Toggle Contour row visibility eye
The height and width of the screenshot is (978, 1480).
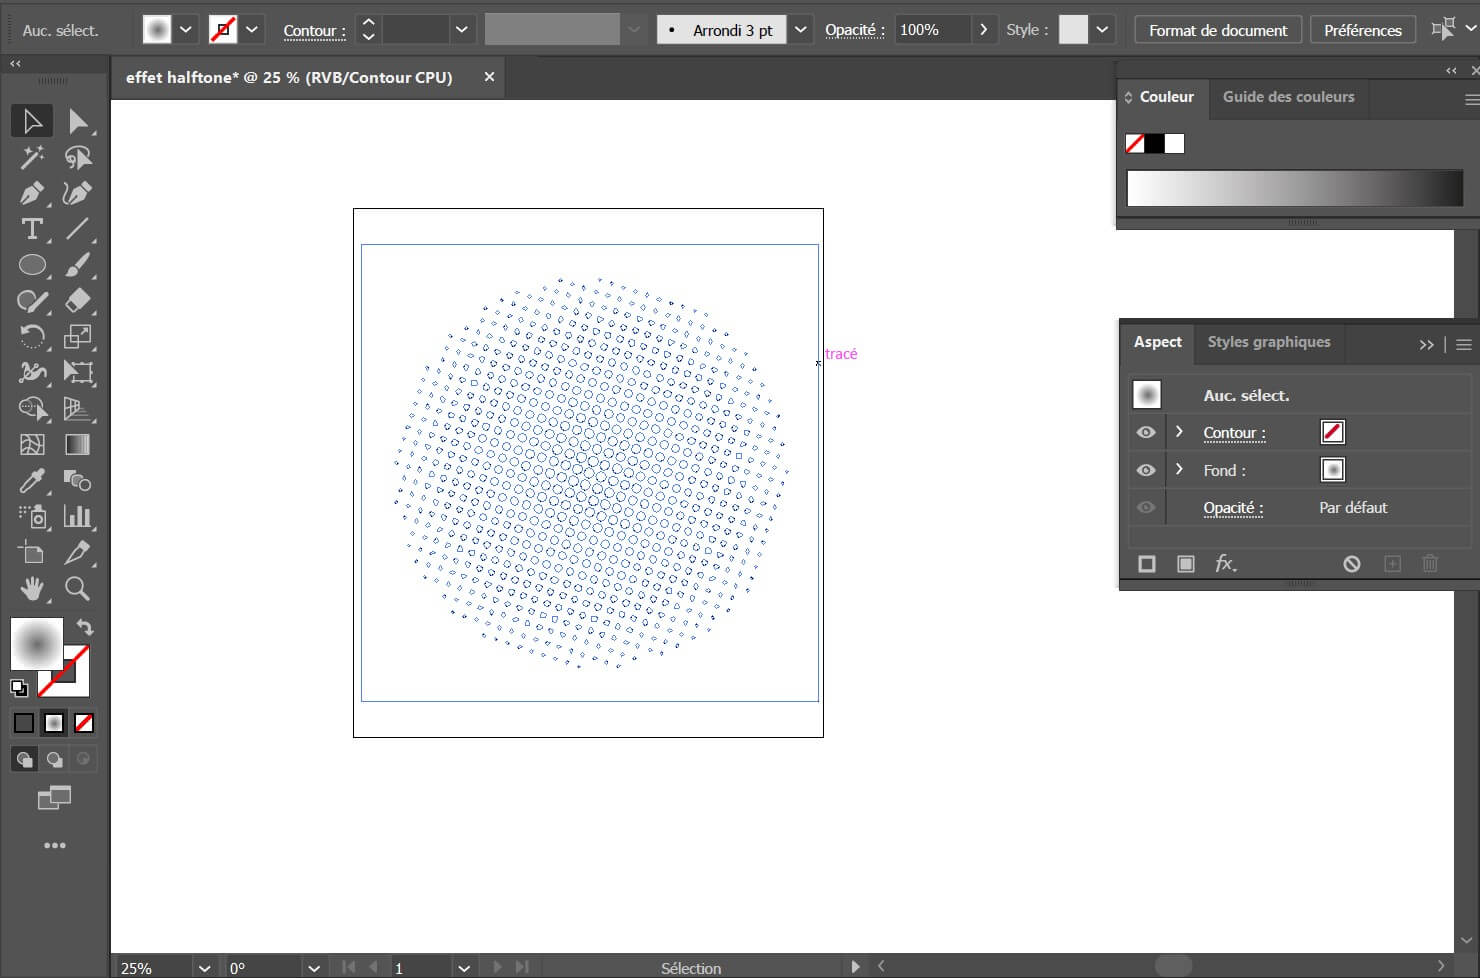(x=1146, y=433)
